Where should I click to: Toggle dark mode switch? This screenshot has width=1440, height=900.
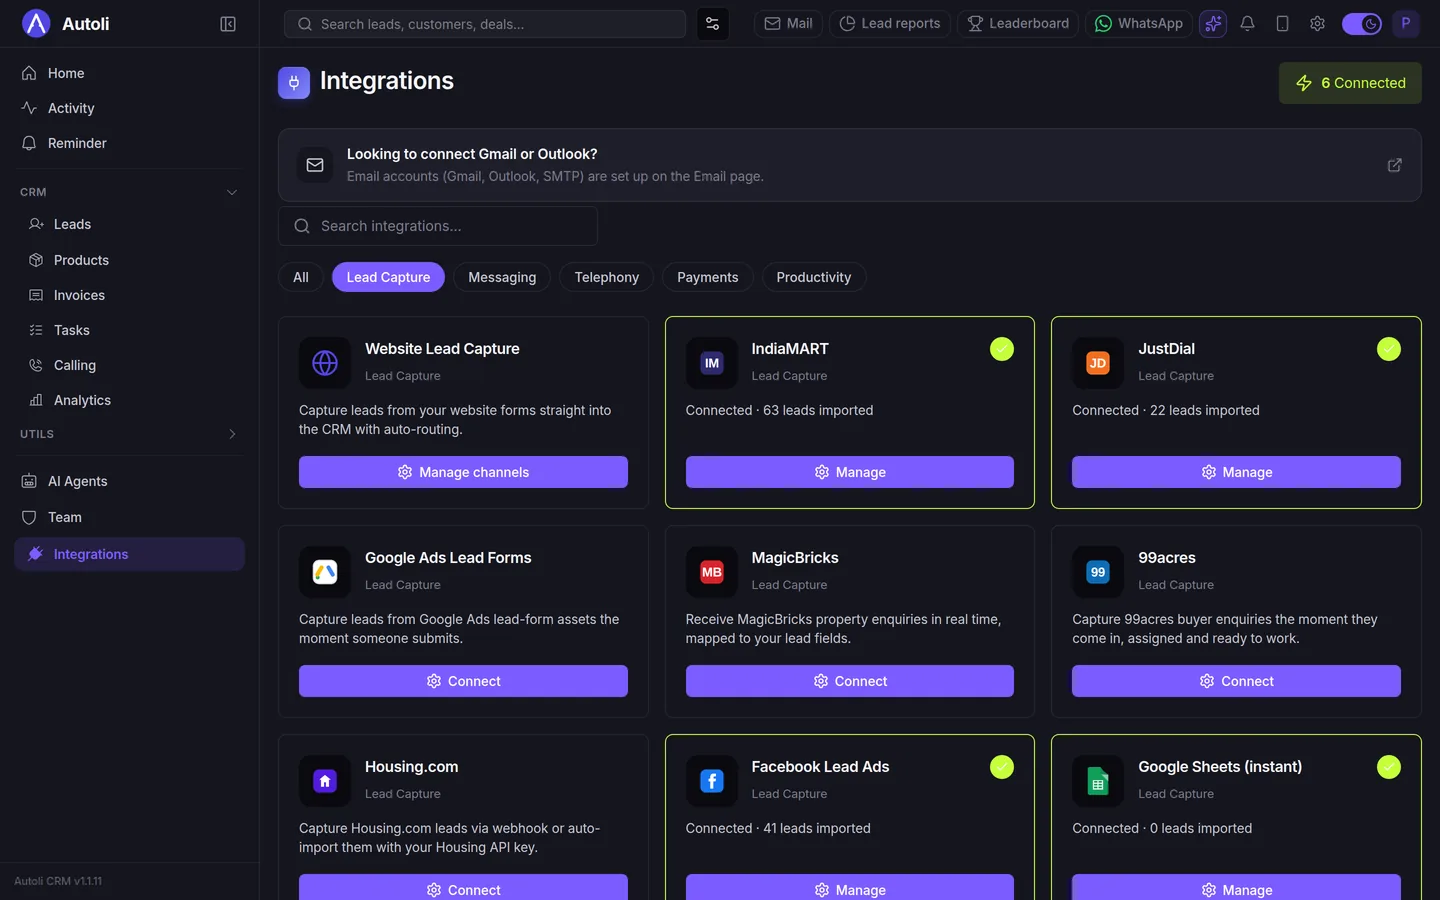[1361, 24]
